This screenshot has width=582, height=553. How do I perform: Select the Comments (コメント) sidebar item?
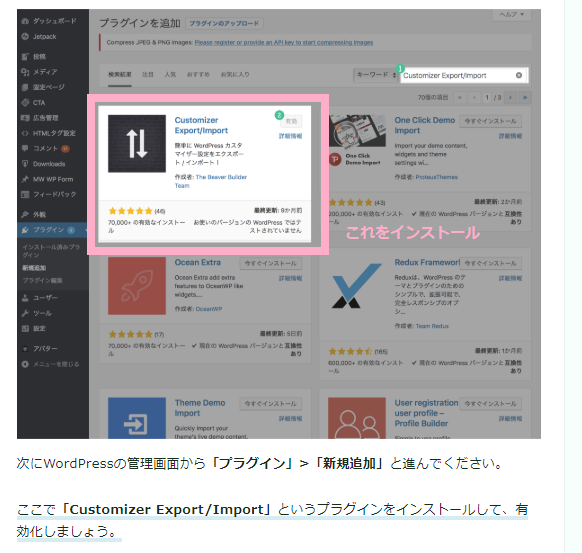[45, 148]
